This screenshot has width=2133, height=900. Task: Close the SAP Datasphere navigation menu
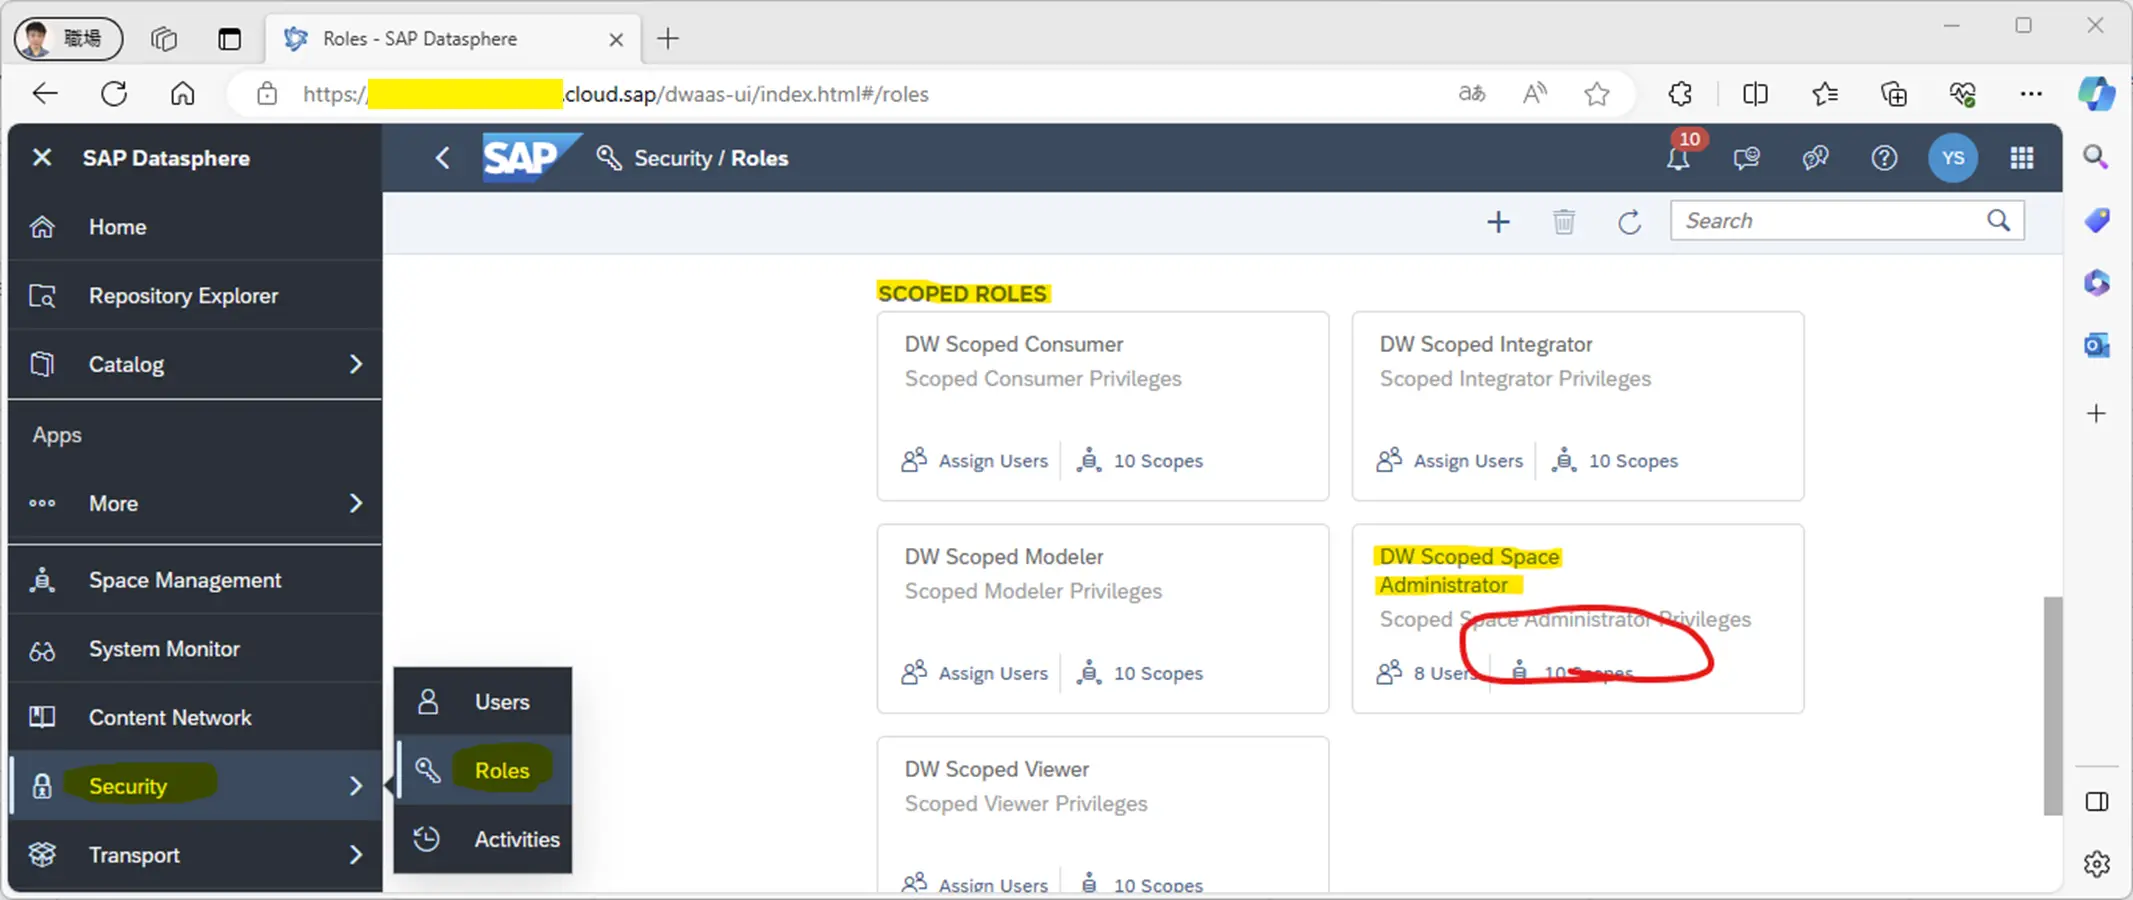(41, 158)
